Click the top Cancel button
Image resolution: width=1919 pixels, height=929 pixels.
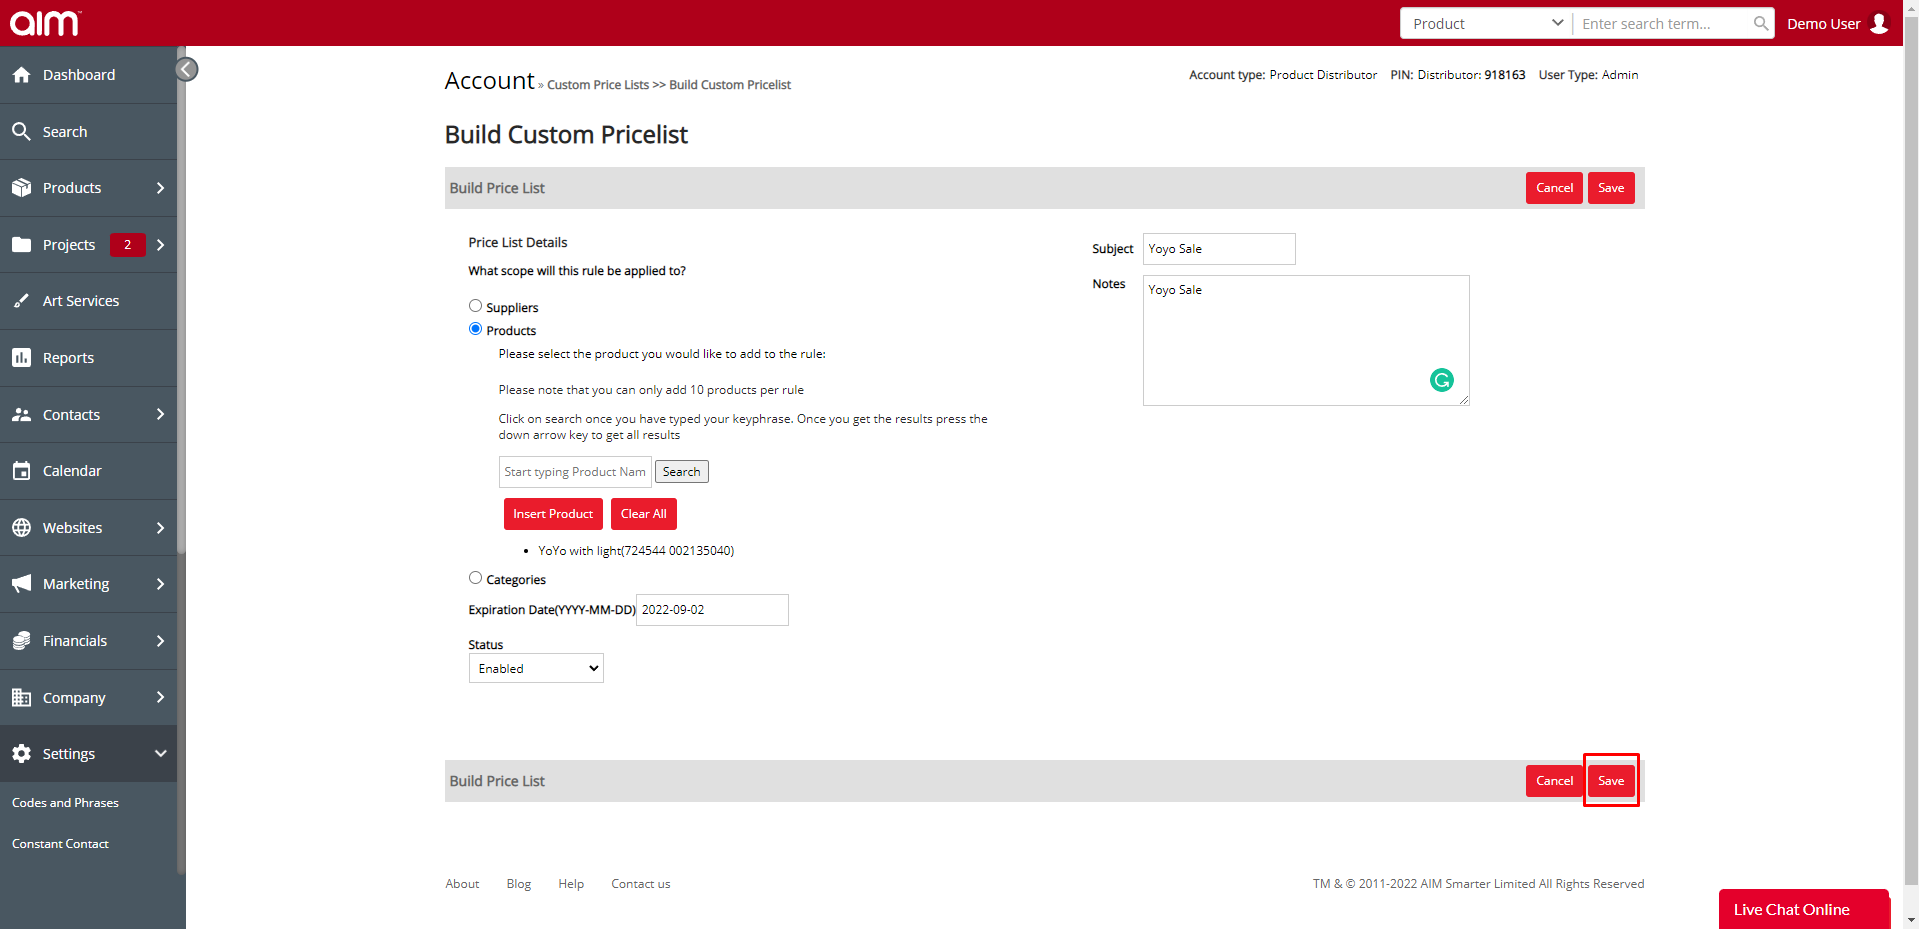1554,188
